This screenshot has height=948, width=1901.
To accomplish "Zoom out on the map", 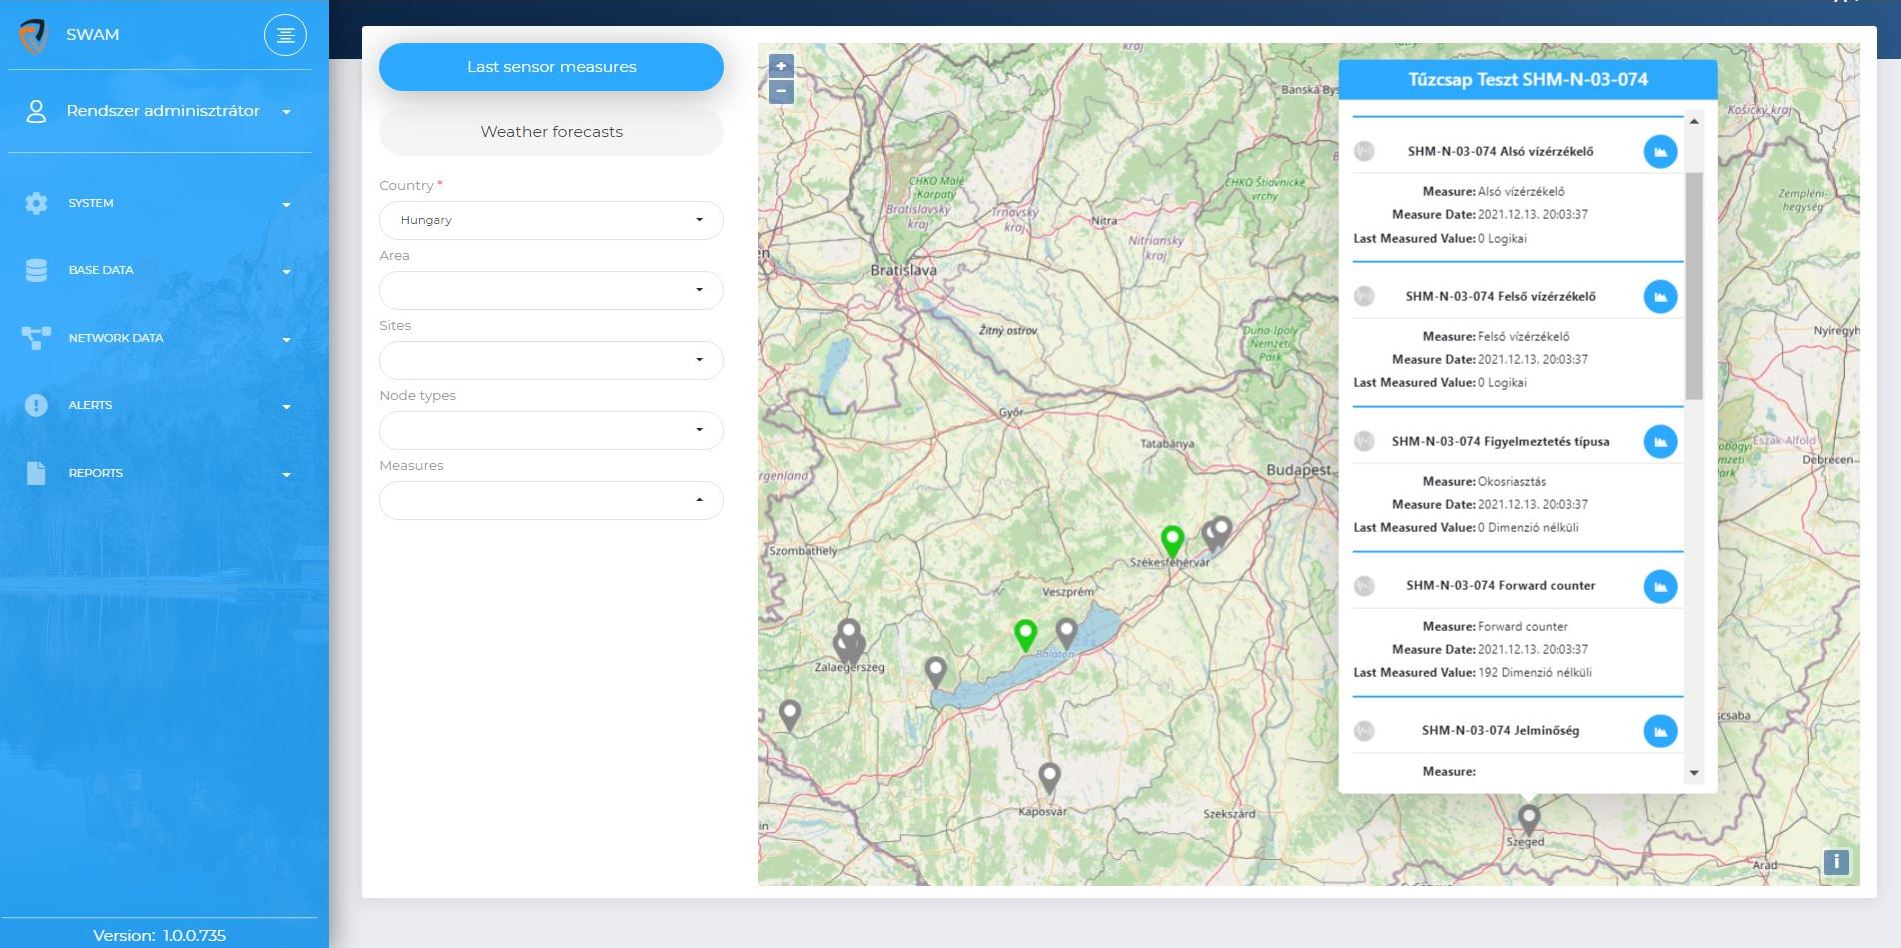I will 781,92.
